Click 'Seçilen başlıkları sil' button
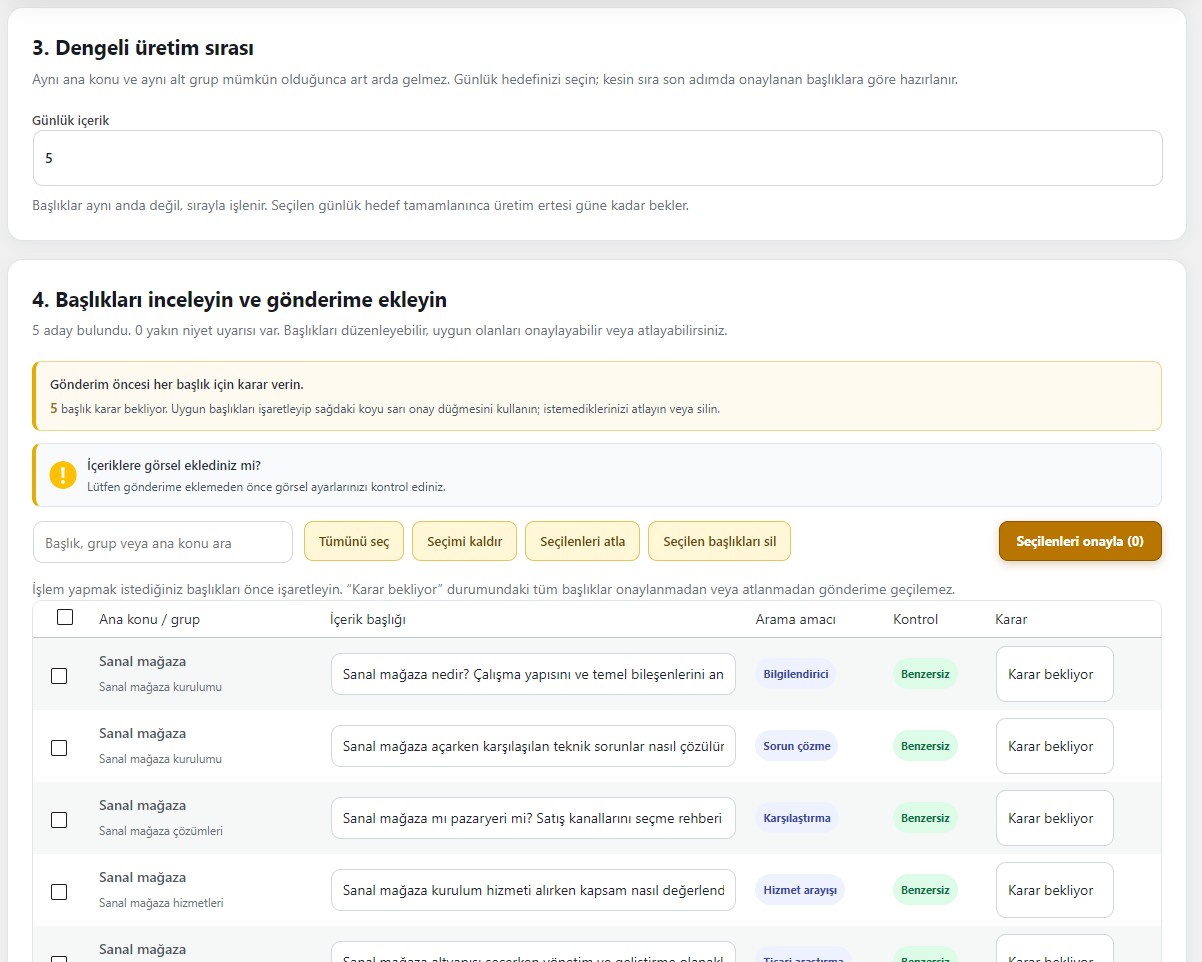This screenshot has height=962, width=1202. pyautogui.click(x=719, y=542)
